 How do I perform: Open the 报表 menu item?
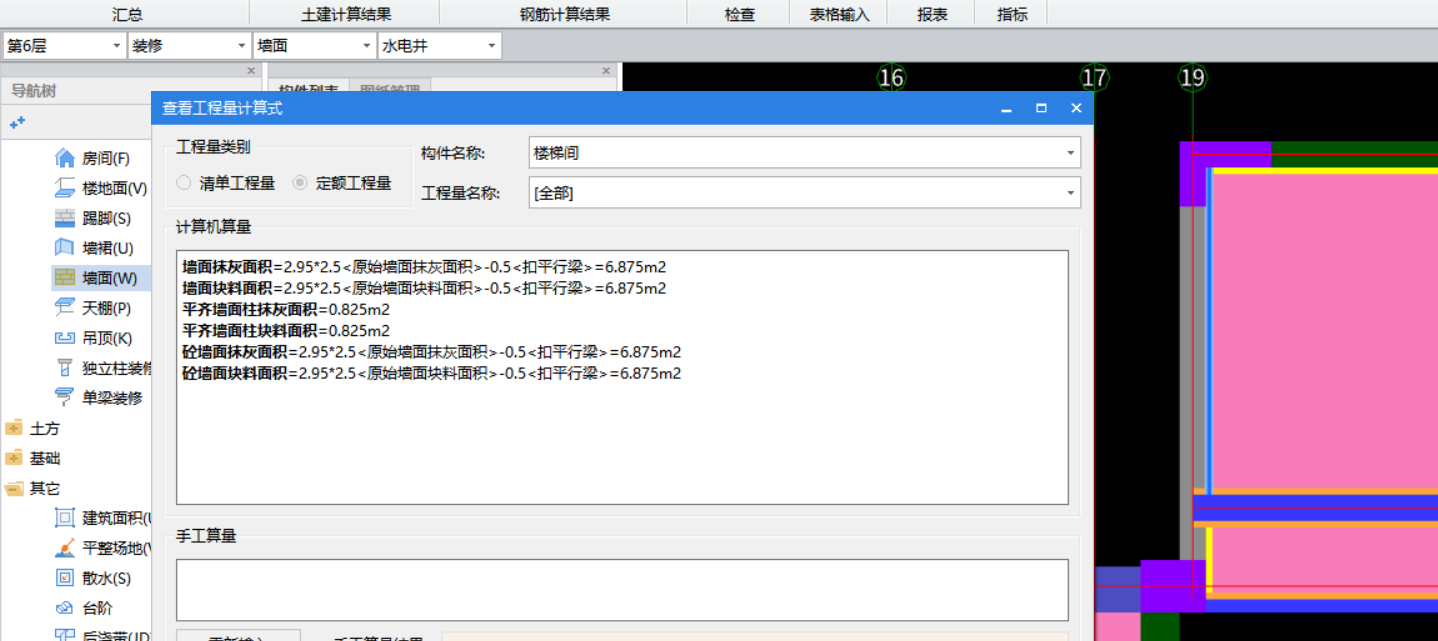point(930,13)
